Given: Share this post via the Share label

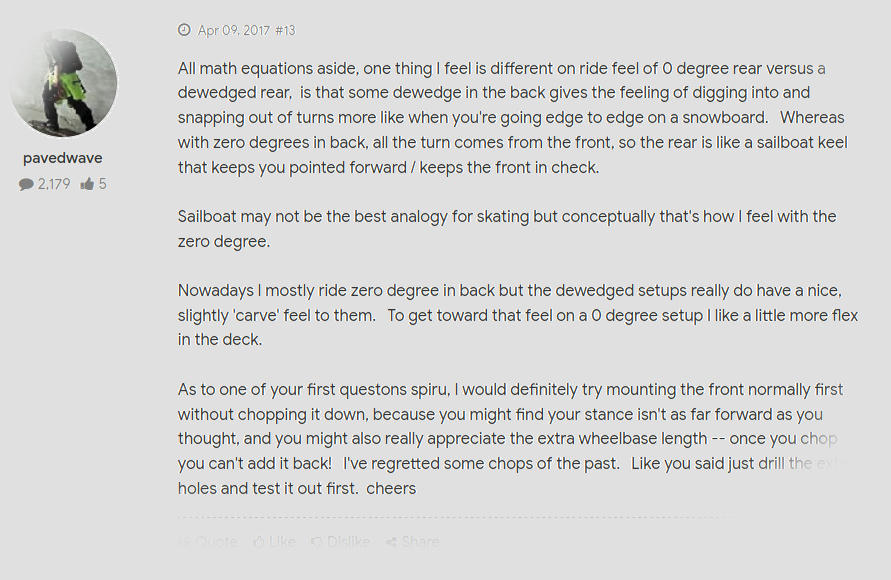Looking at the screenshot, I should coord(420,541).
